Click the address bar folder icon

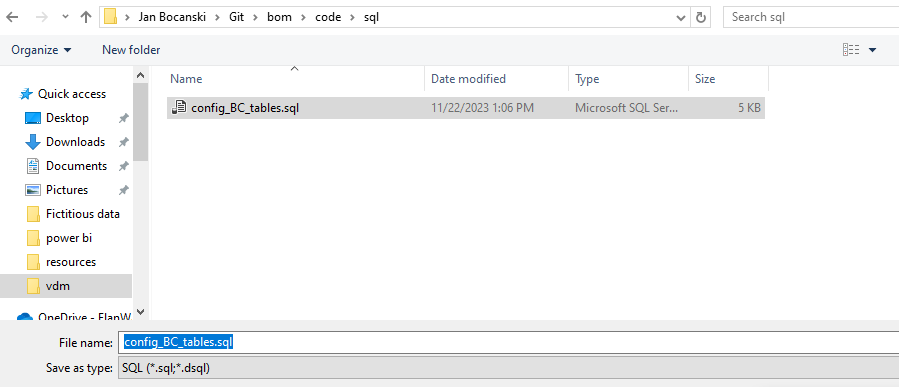111,17
